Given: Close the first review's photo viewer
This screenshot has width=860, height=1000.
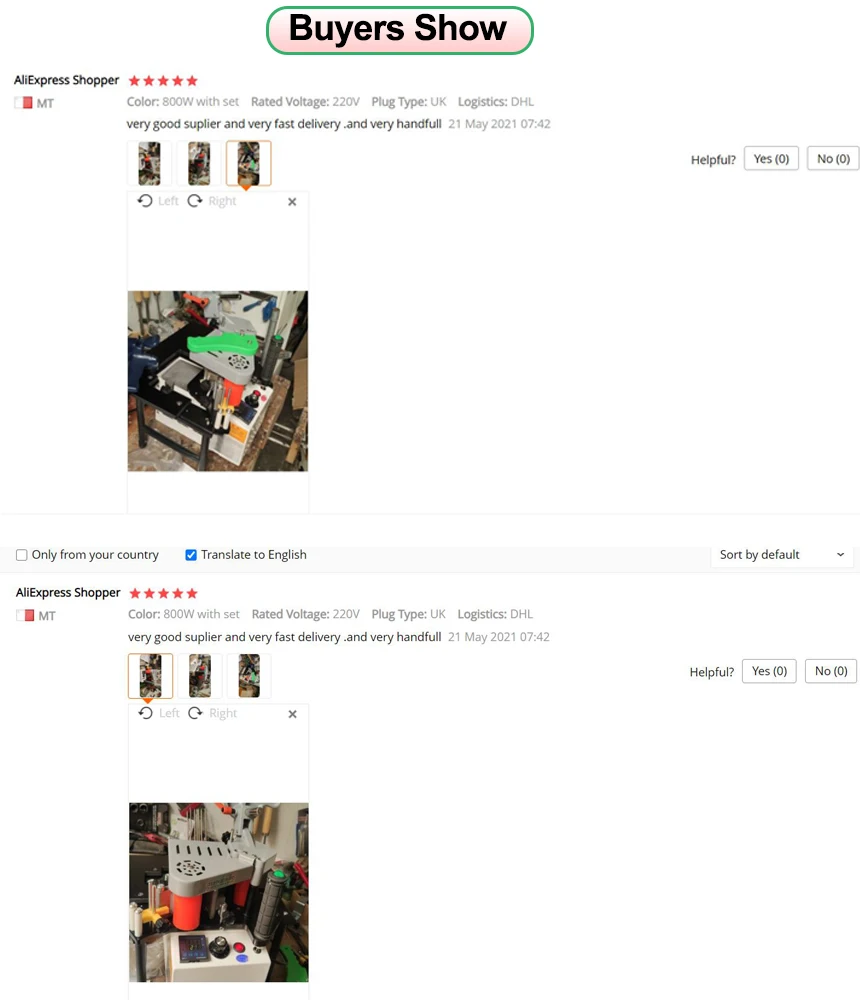Looking at the screenshot, I should click(292, 202).
